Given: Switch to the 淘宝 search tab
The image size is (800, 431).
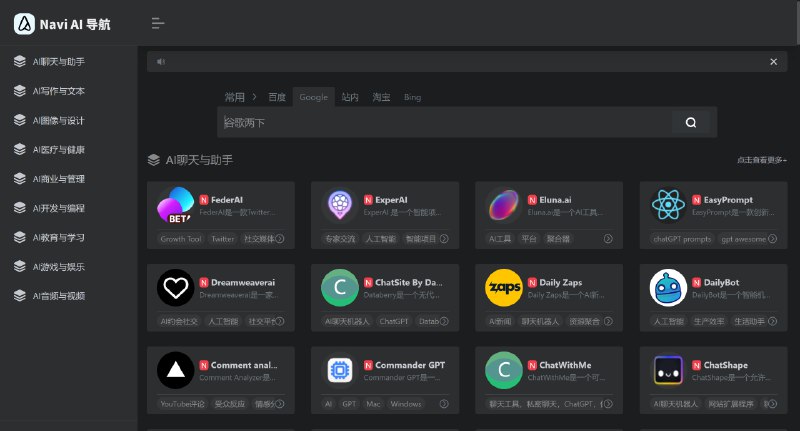Looking at the screenshot, I should click(381, 97).
